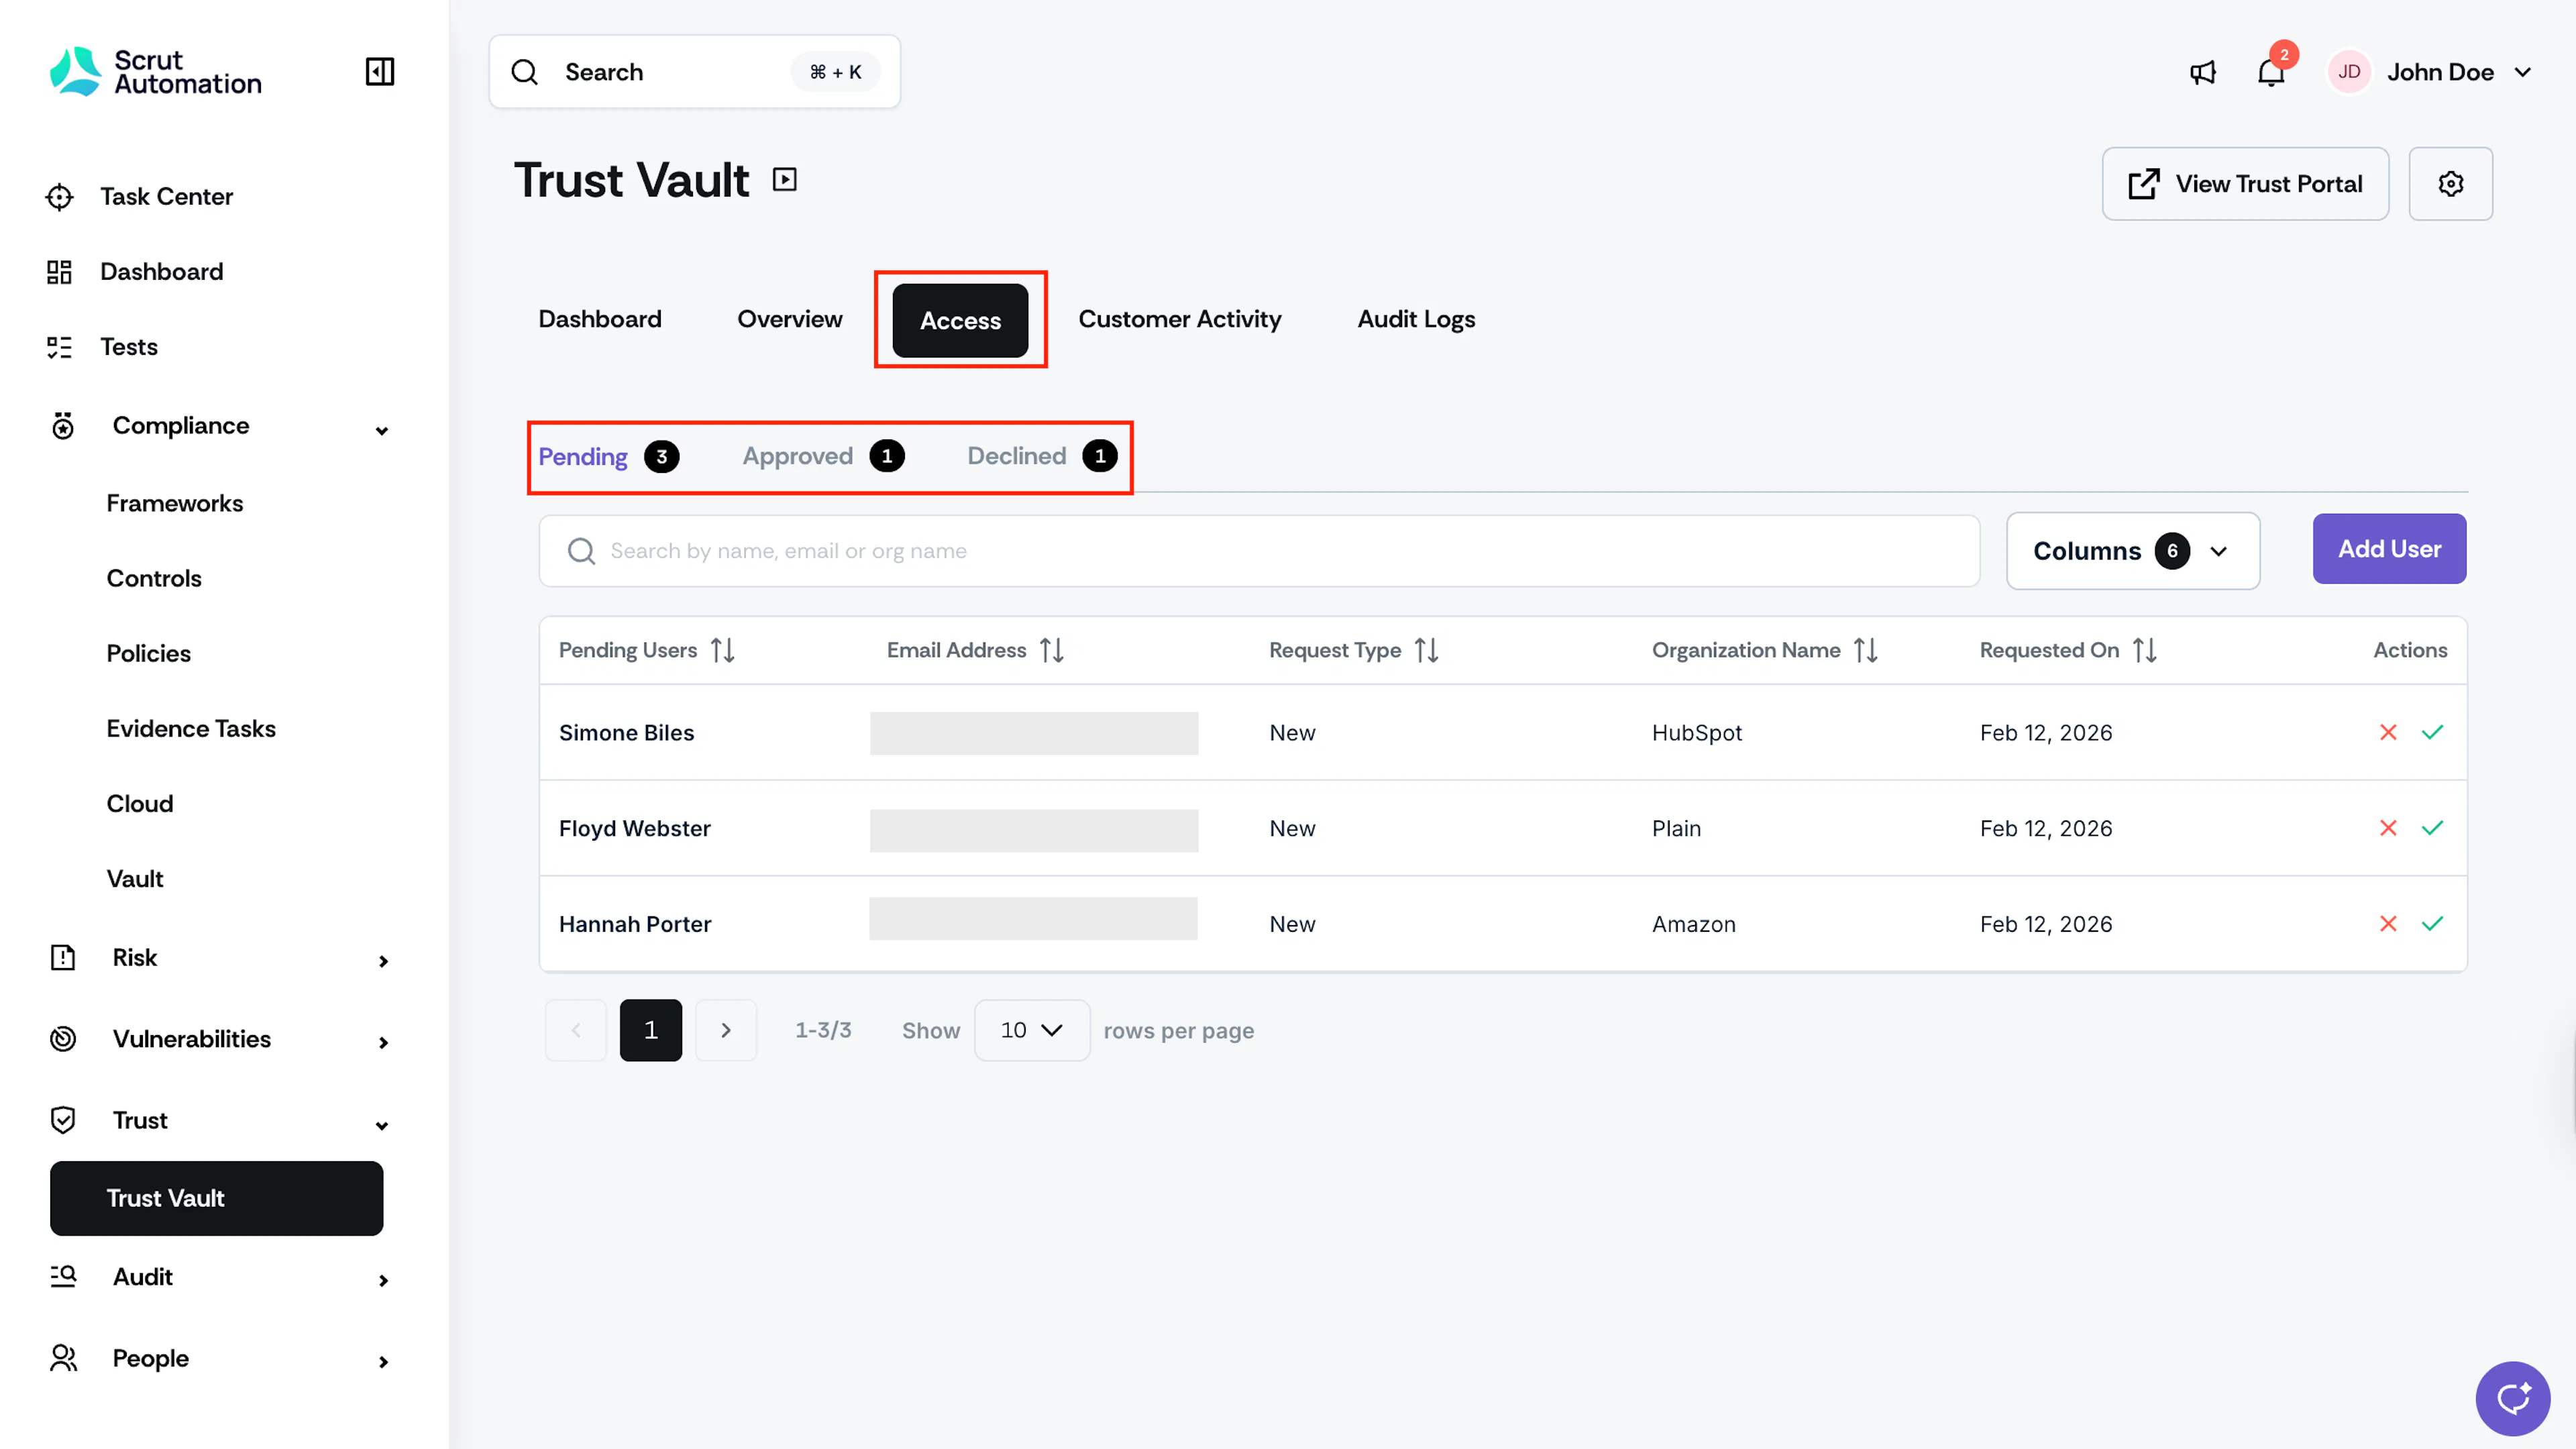Open the notifications bell
Screen dimensions: 2576x1449
pos(2271,72)
